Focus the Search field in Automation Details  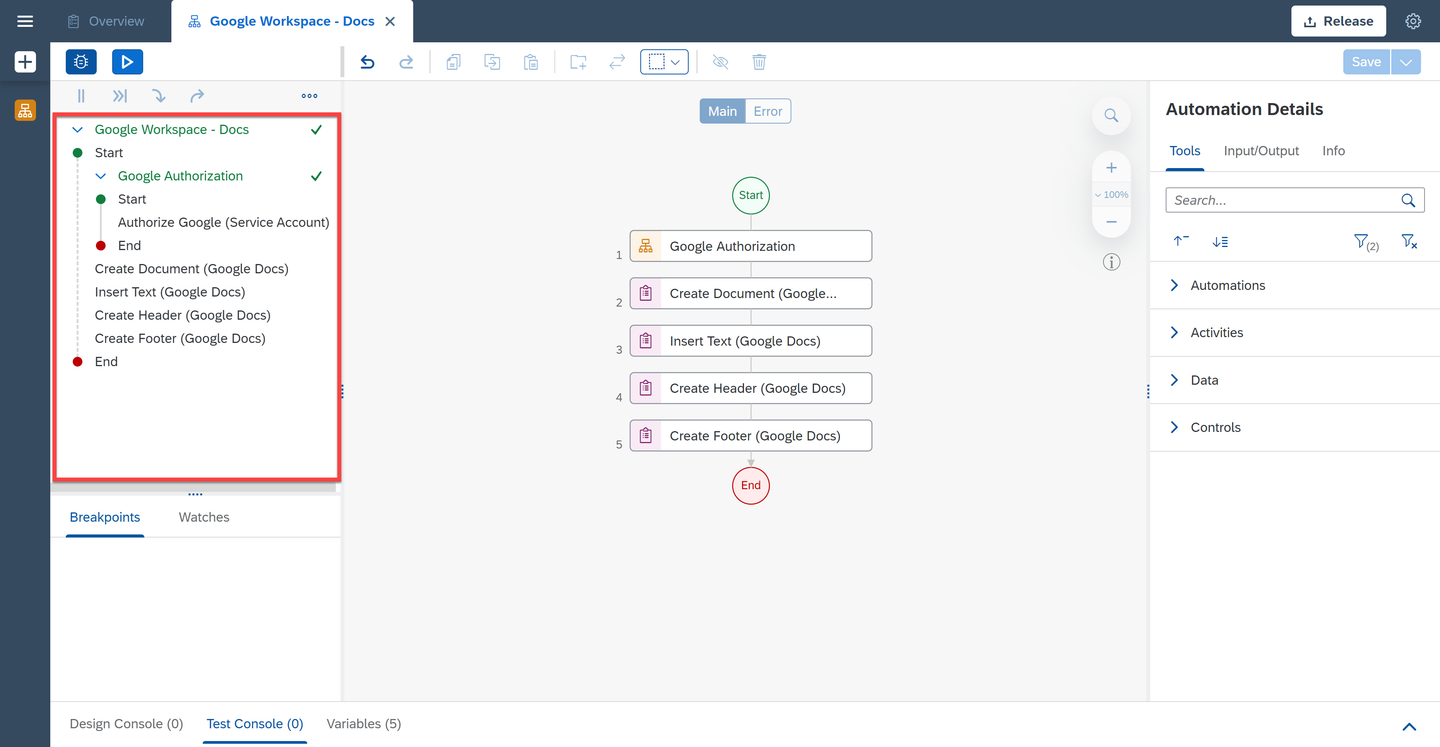pos(1295,200)
